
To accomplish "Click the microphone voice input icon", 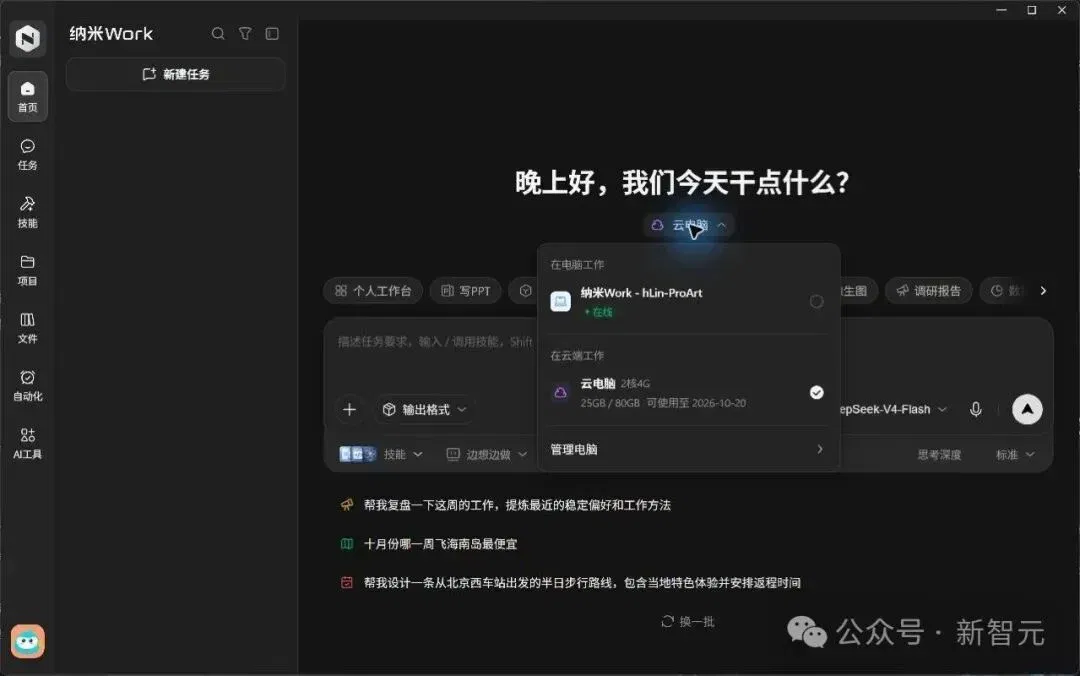I will click(x=976, y=409).
